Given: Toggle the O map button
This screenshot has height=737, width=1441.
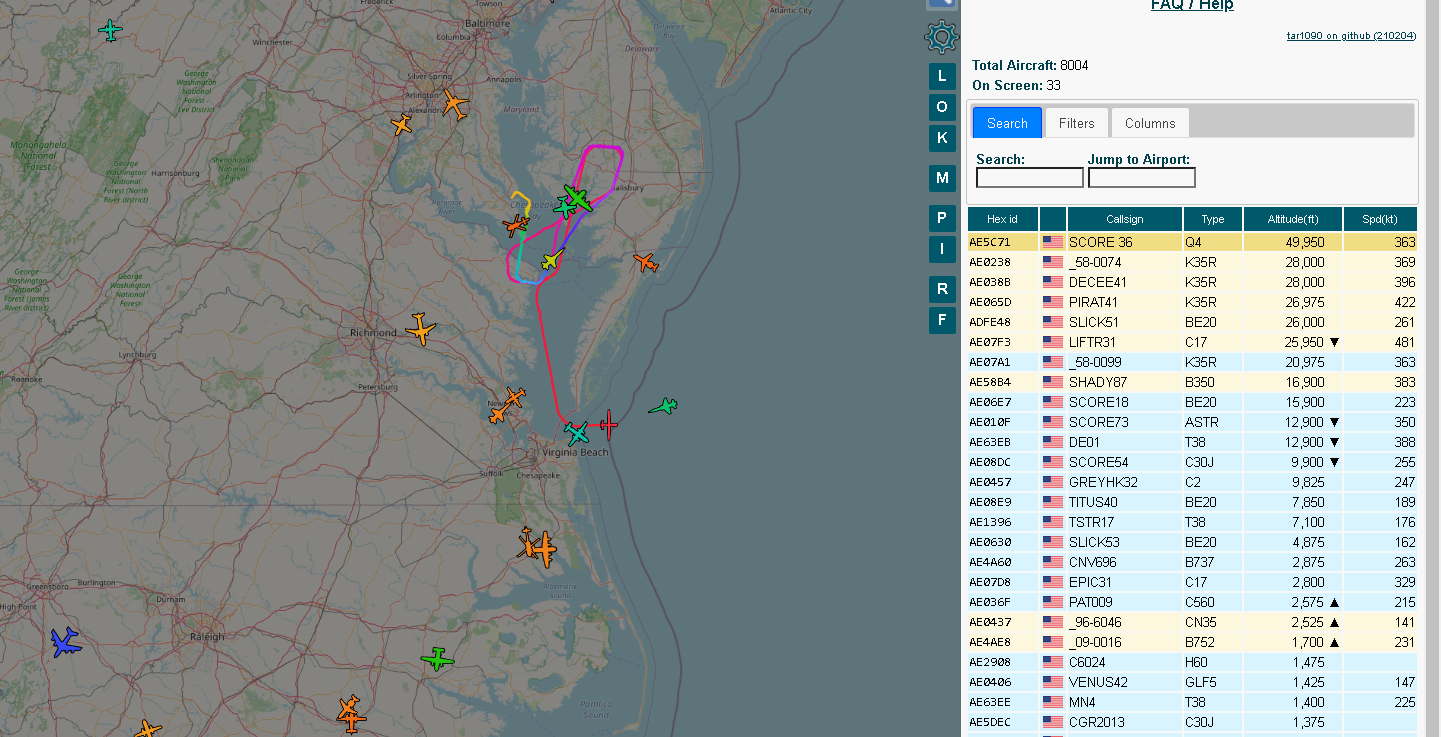Looking at the screenshot, I should pyautogui.click(x=942, y=107).
